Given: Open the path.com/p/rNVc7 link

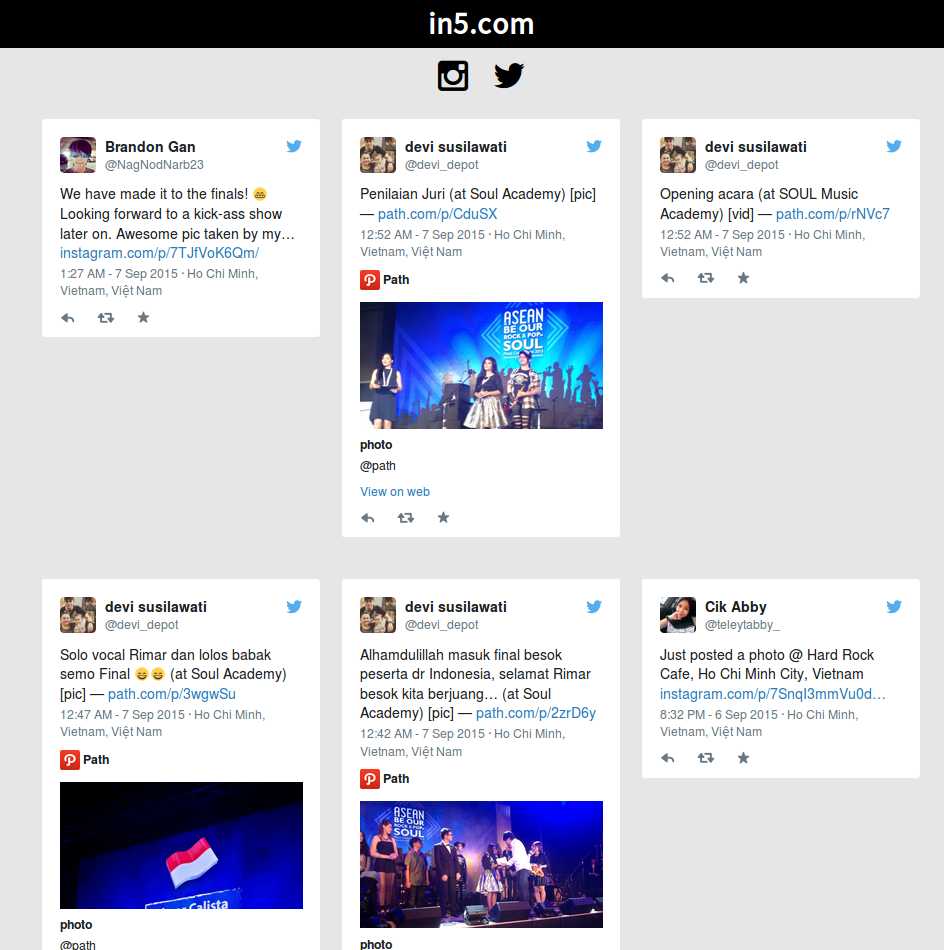Looking at the screenshot, I should [833, 214].
